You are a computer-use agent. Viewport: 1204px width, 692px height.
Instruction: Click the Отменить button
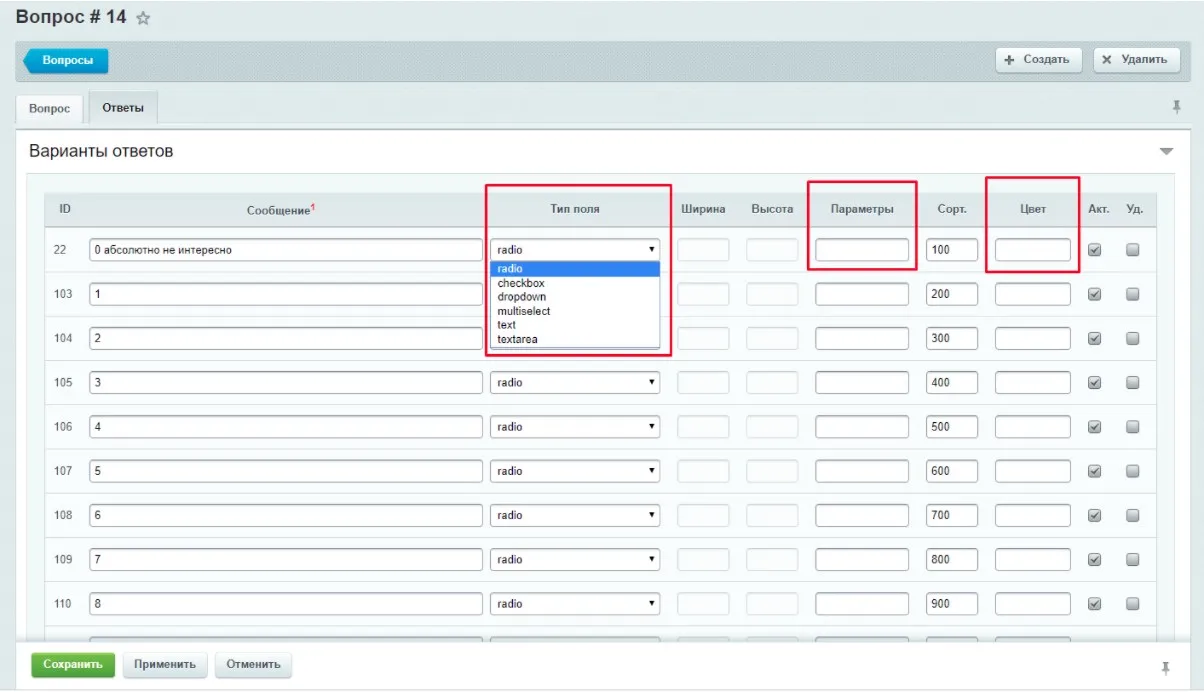click(x=253, y=665)
